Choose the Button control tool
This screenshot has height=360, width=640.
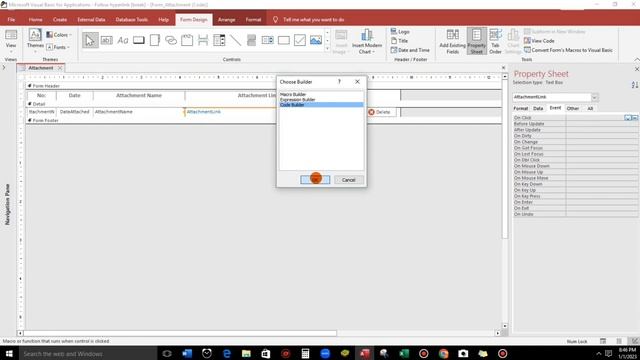(139, 40)
